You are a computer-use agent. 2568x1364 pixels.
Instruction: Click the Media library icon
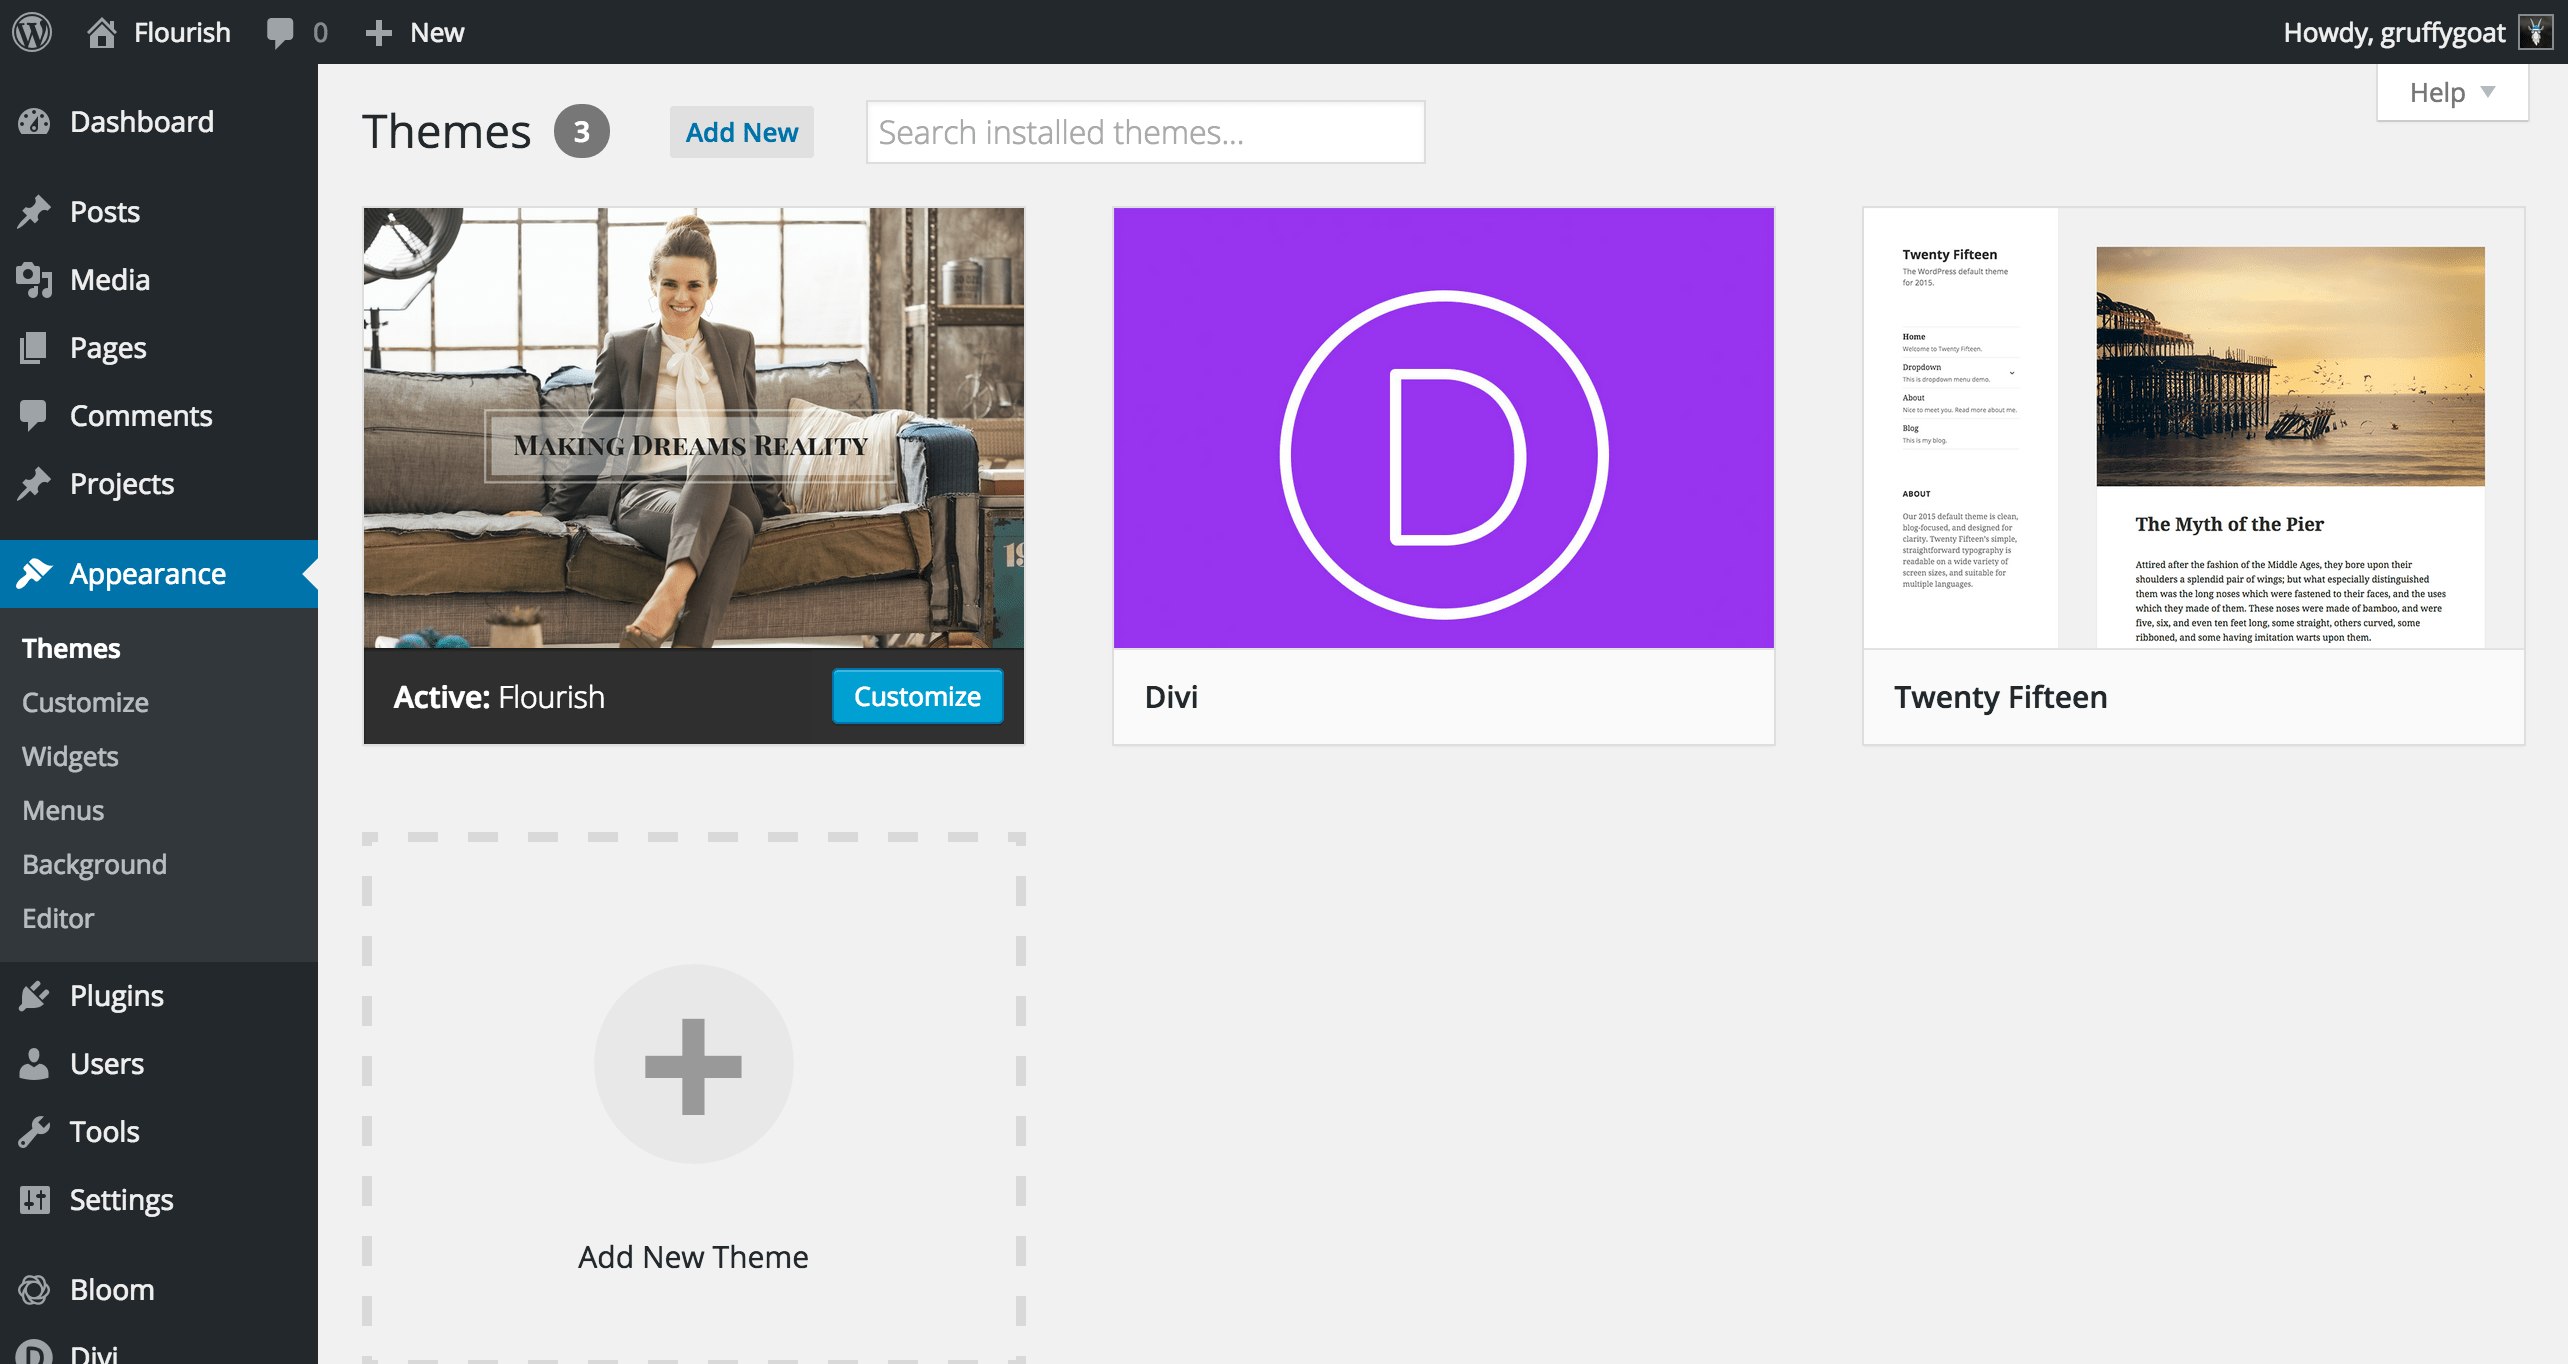tap(34, 280)
